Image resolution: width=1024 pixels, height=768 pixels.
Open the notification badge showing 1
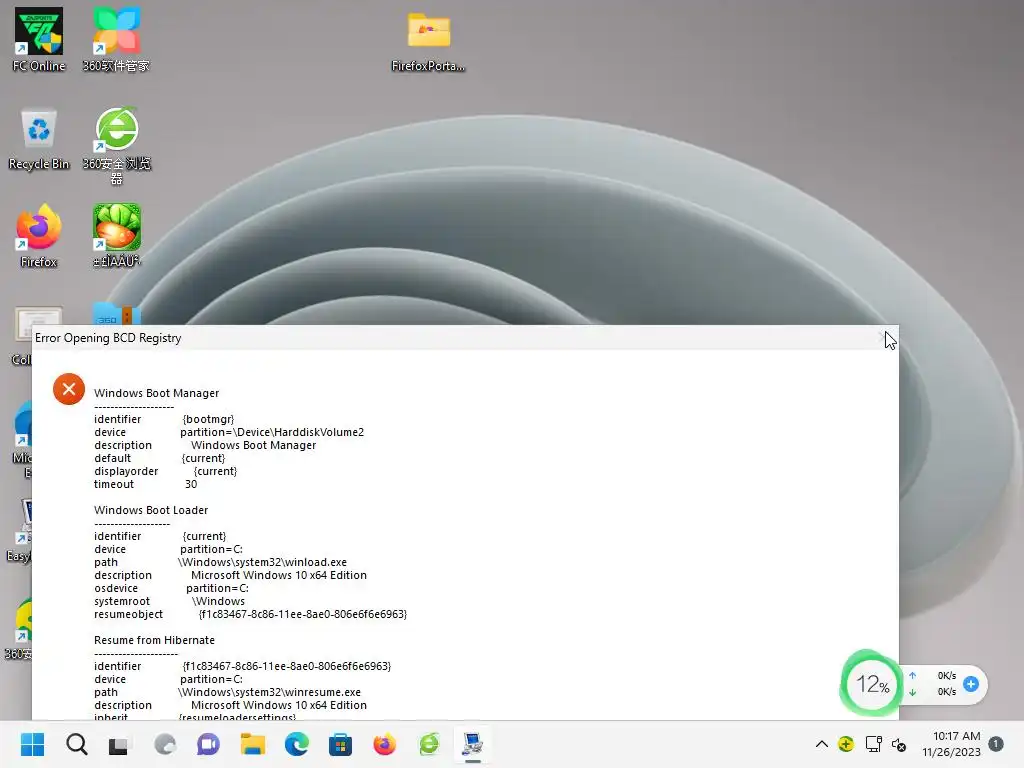pos(996,744)
